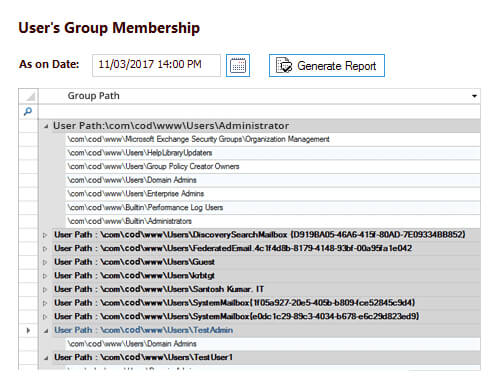Expand the Guest user path
The image size is (500, 390).
45,263
